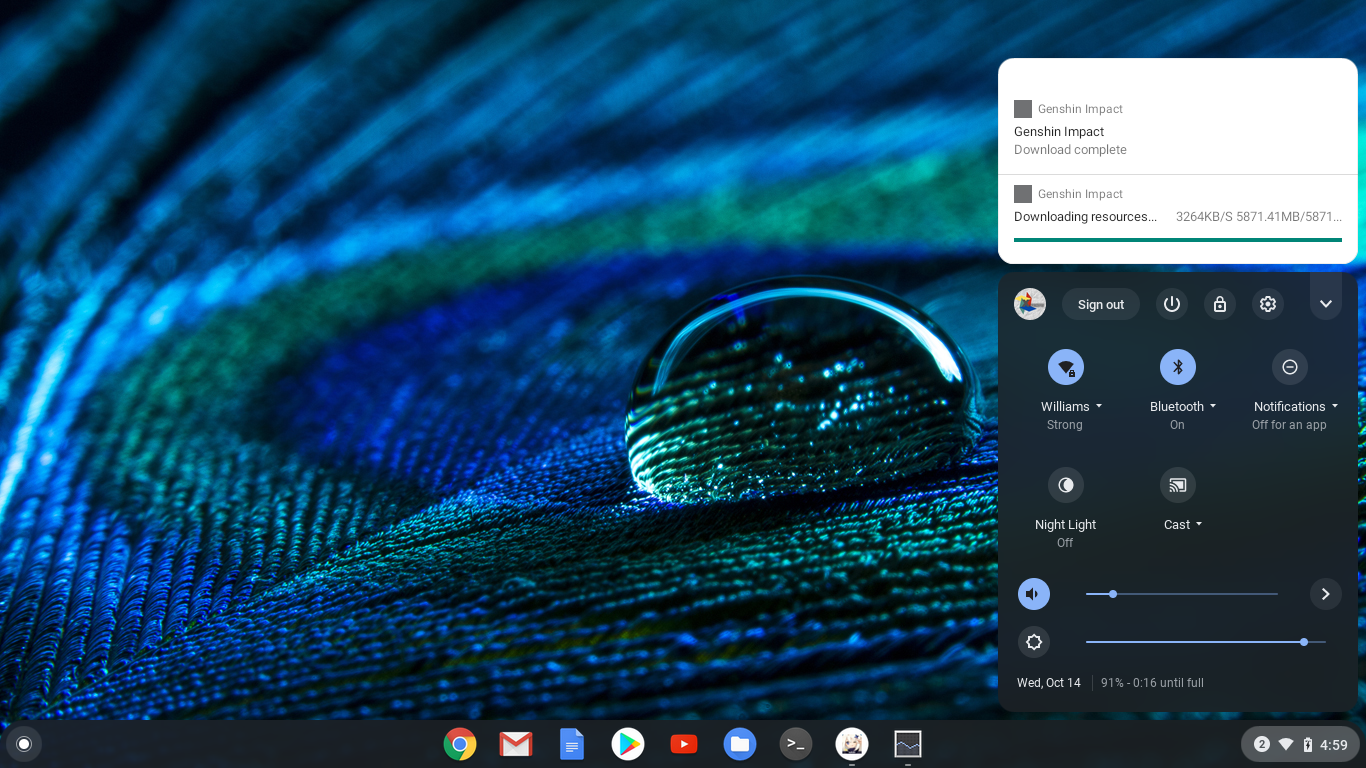Image resolution: width=1366 pixels, height=768 pixels.
Task: Toggle Bluetooth on or off
Action: click(x=1178, y=367)
